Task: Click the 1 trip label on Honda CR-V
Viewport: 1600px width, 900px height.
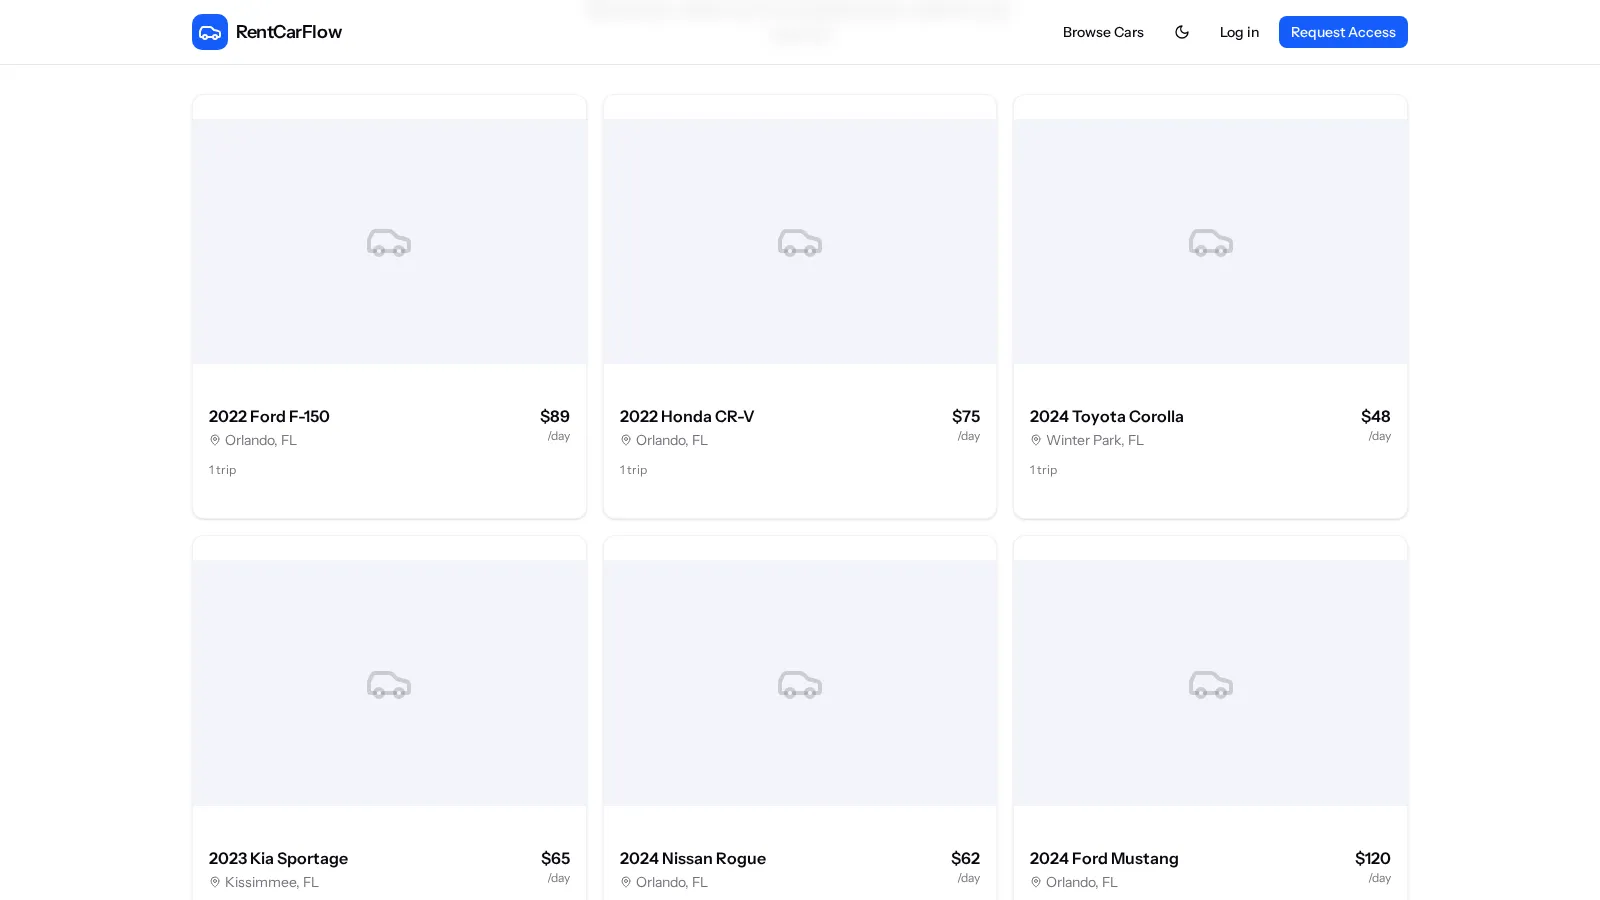Action: (x=634, y=470)
